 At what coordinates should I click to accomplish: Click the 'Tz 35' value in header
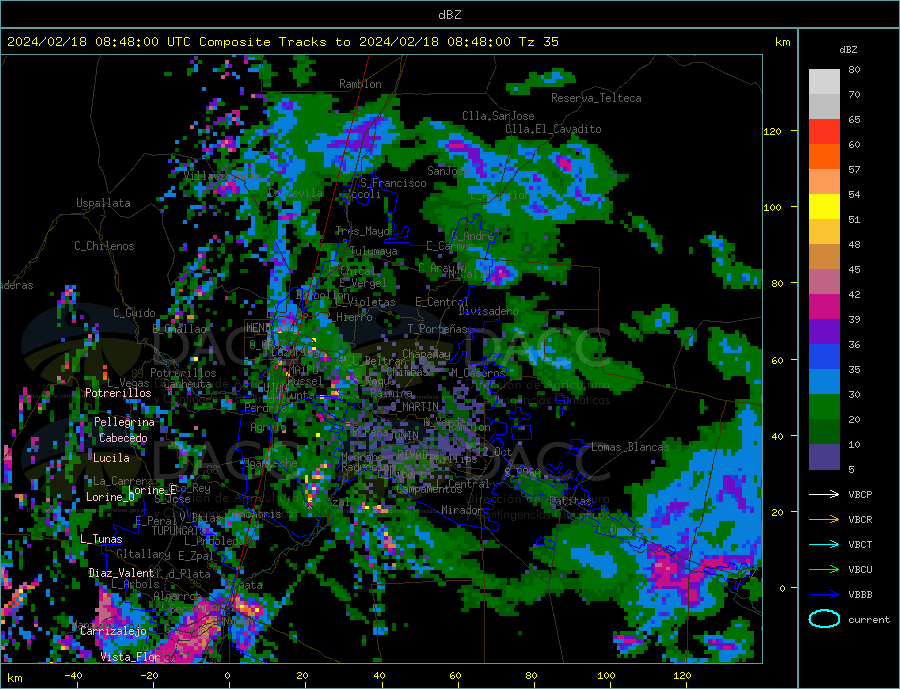[x=538, y=42]
